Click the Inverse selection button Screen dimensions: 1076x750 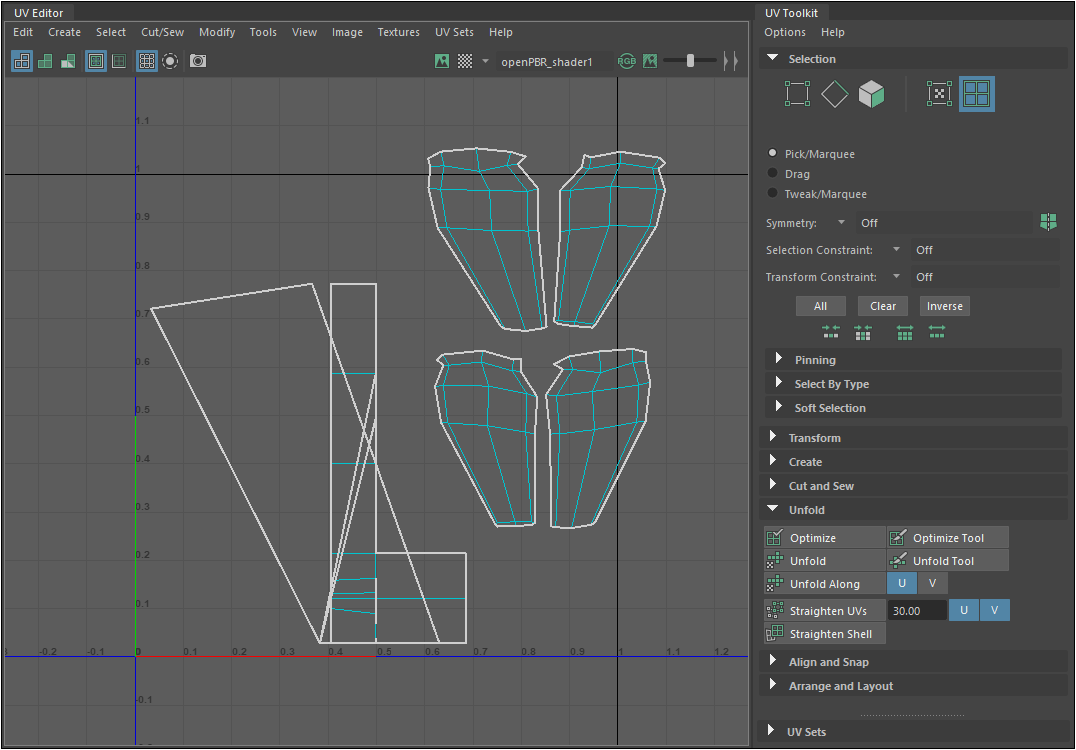tap(944, 306)
